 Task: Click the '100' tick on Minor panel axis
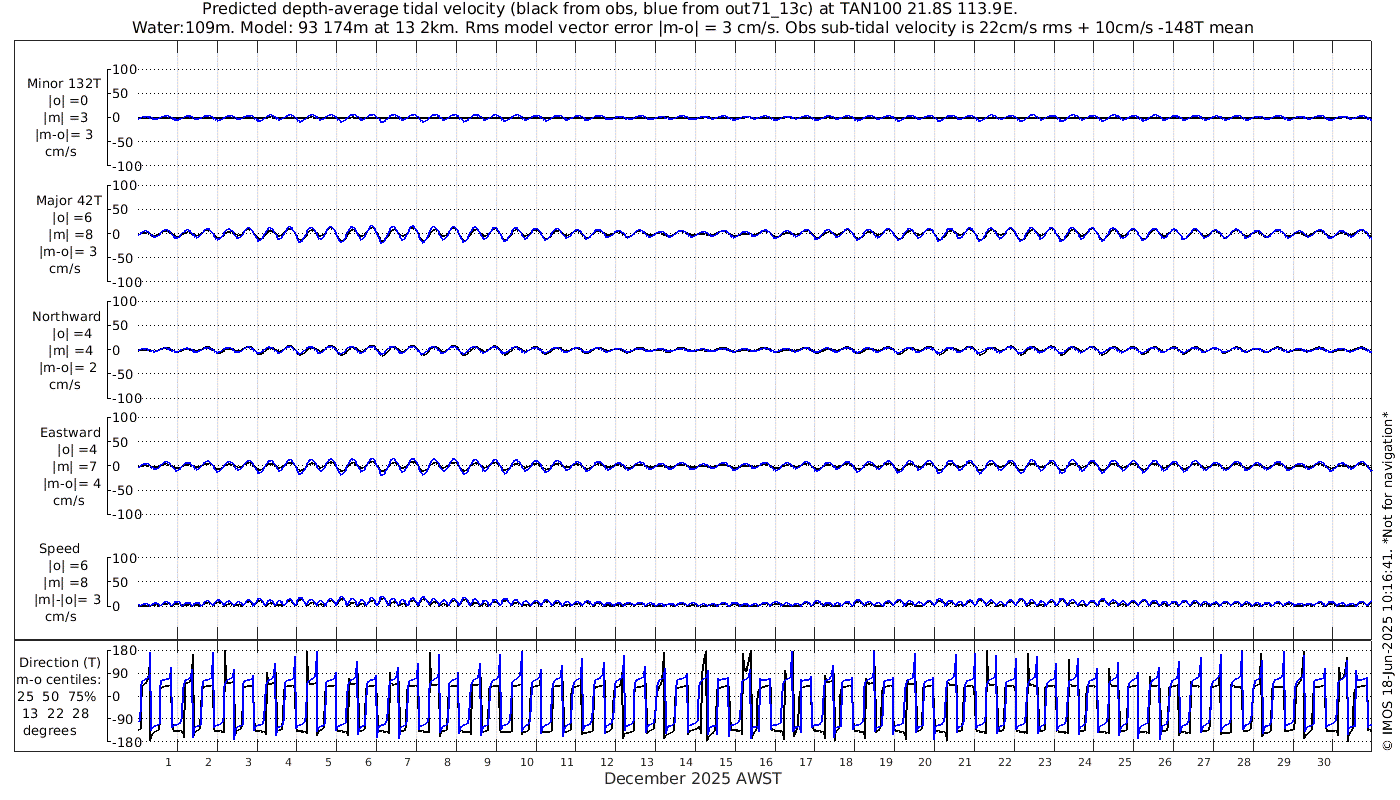[x=124, y=69]
